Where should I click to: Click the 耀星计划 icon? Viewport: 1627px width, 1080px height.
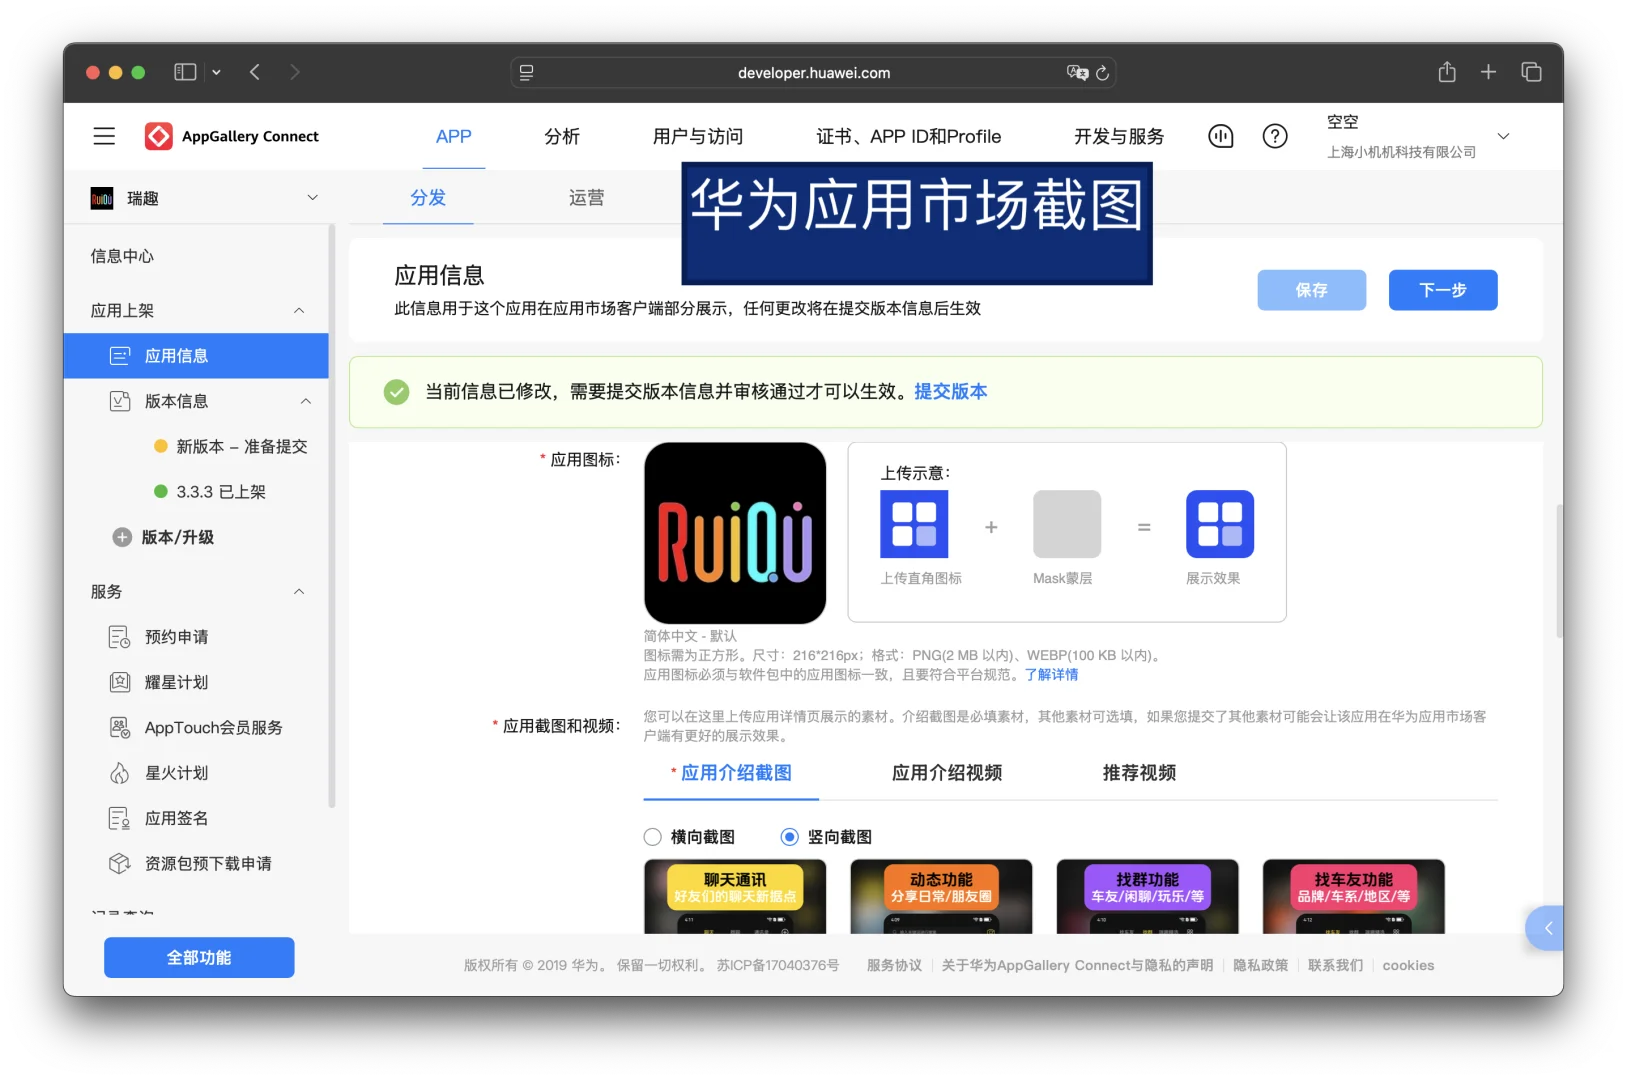tap(120, 682)
